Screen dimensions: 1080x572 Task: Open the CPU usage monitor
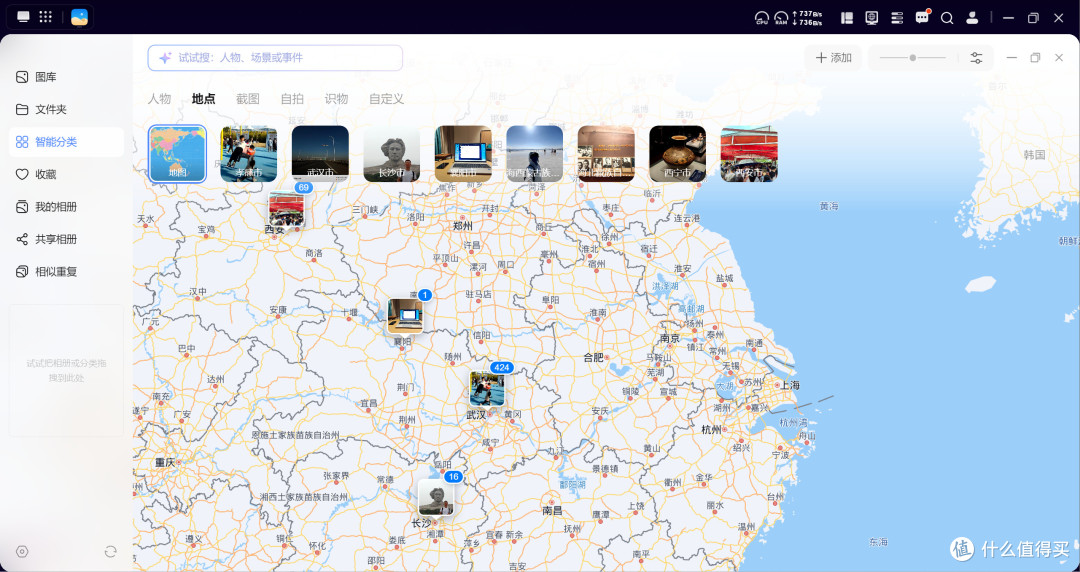pos(761,18)
